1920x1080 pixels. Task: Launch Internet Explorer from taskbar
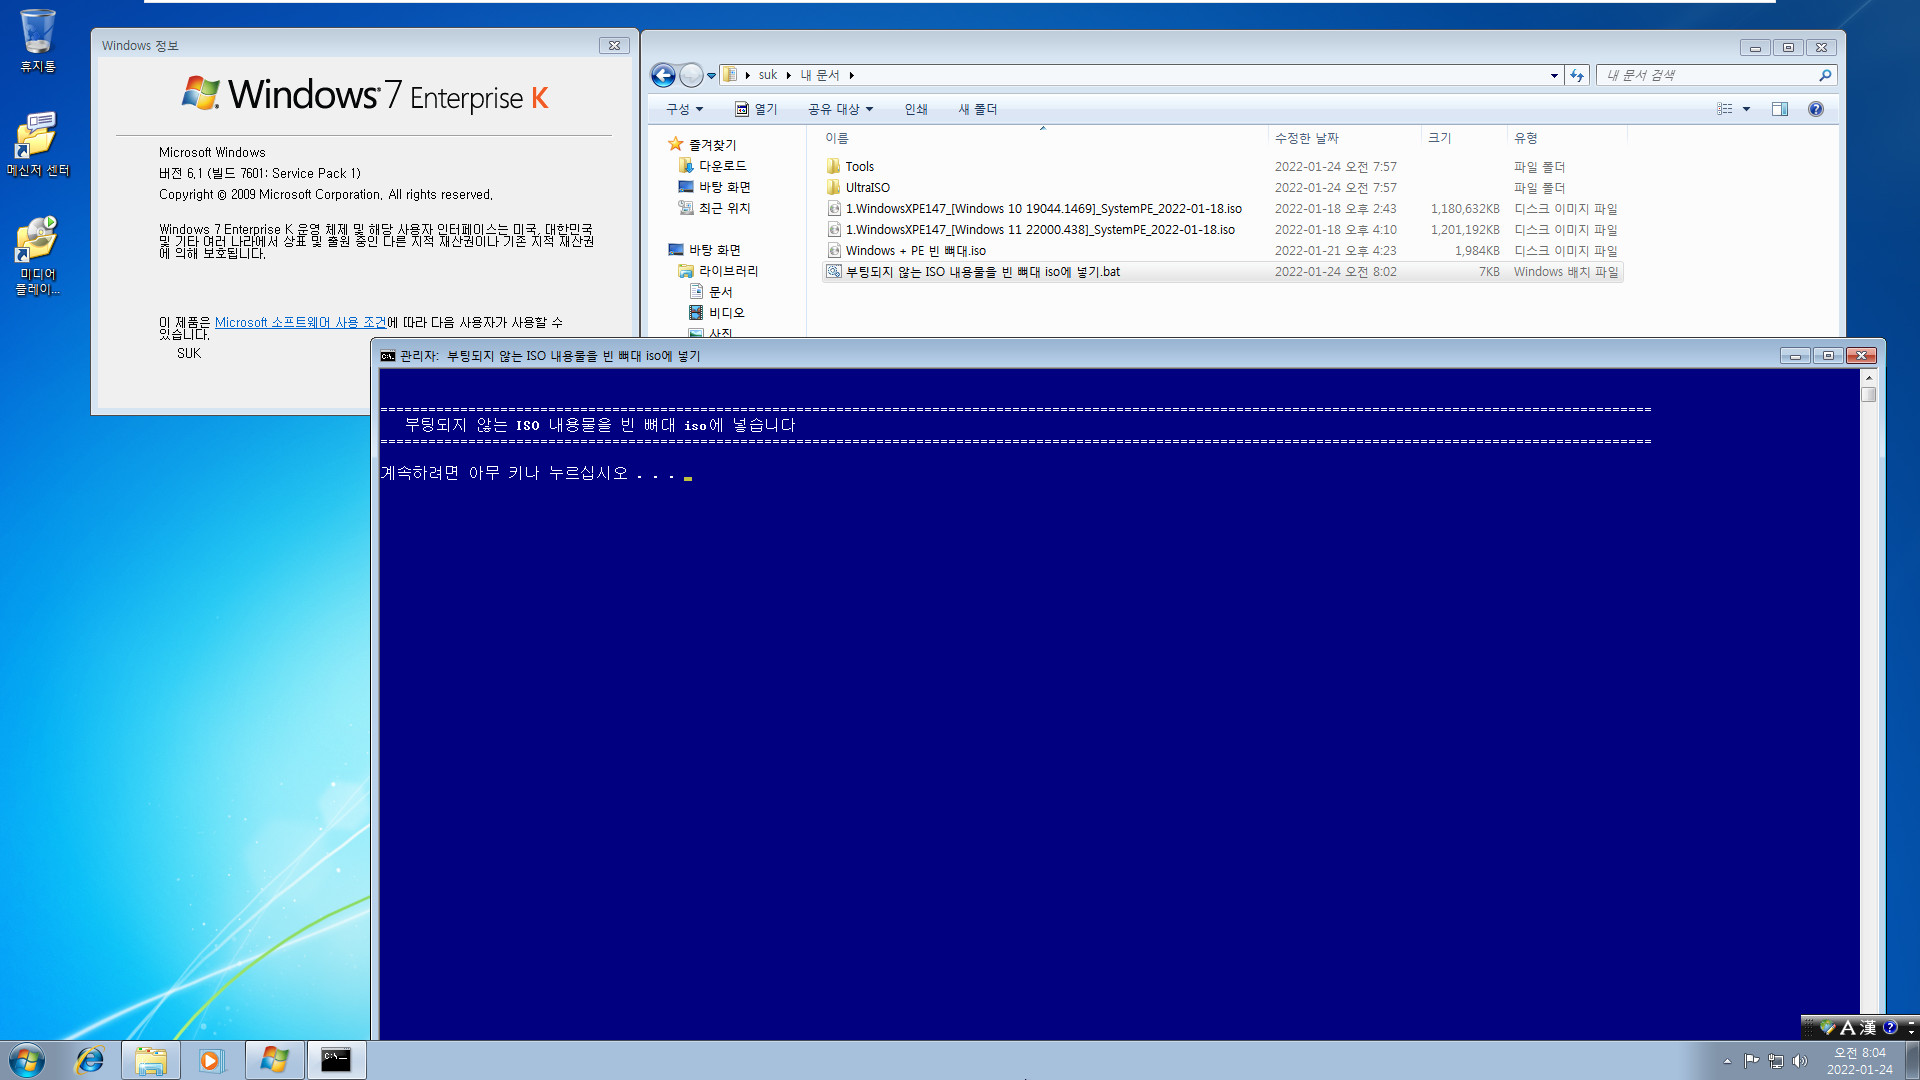coord(90,1060)
